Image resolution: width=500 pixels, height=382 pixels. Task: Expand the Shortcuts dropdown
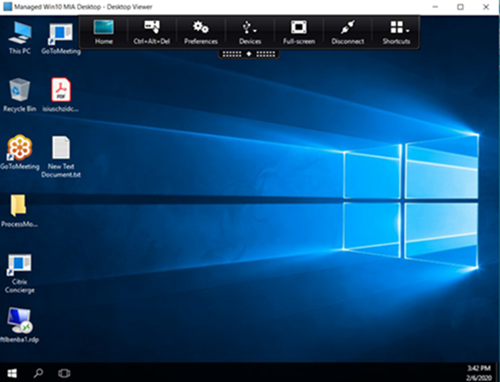396,32
